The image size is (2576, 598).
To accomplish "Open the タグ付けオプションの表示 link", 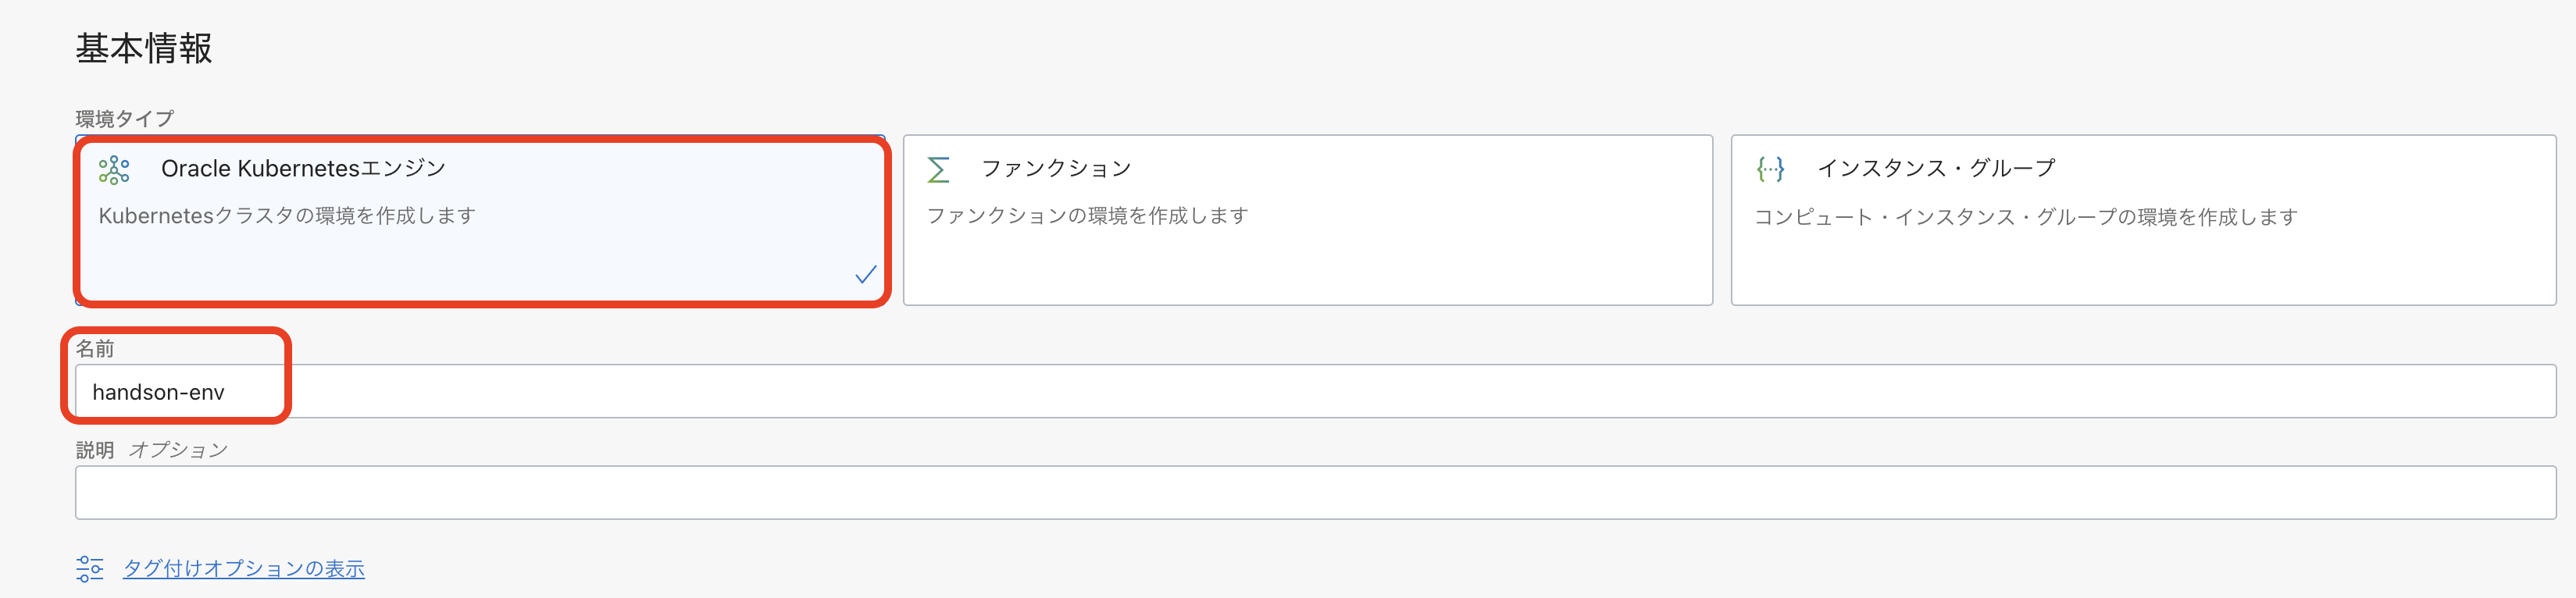I will coord(244,568).
